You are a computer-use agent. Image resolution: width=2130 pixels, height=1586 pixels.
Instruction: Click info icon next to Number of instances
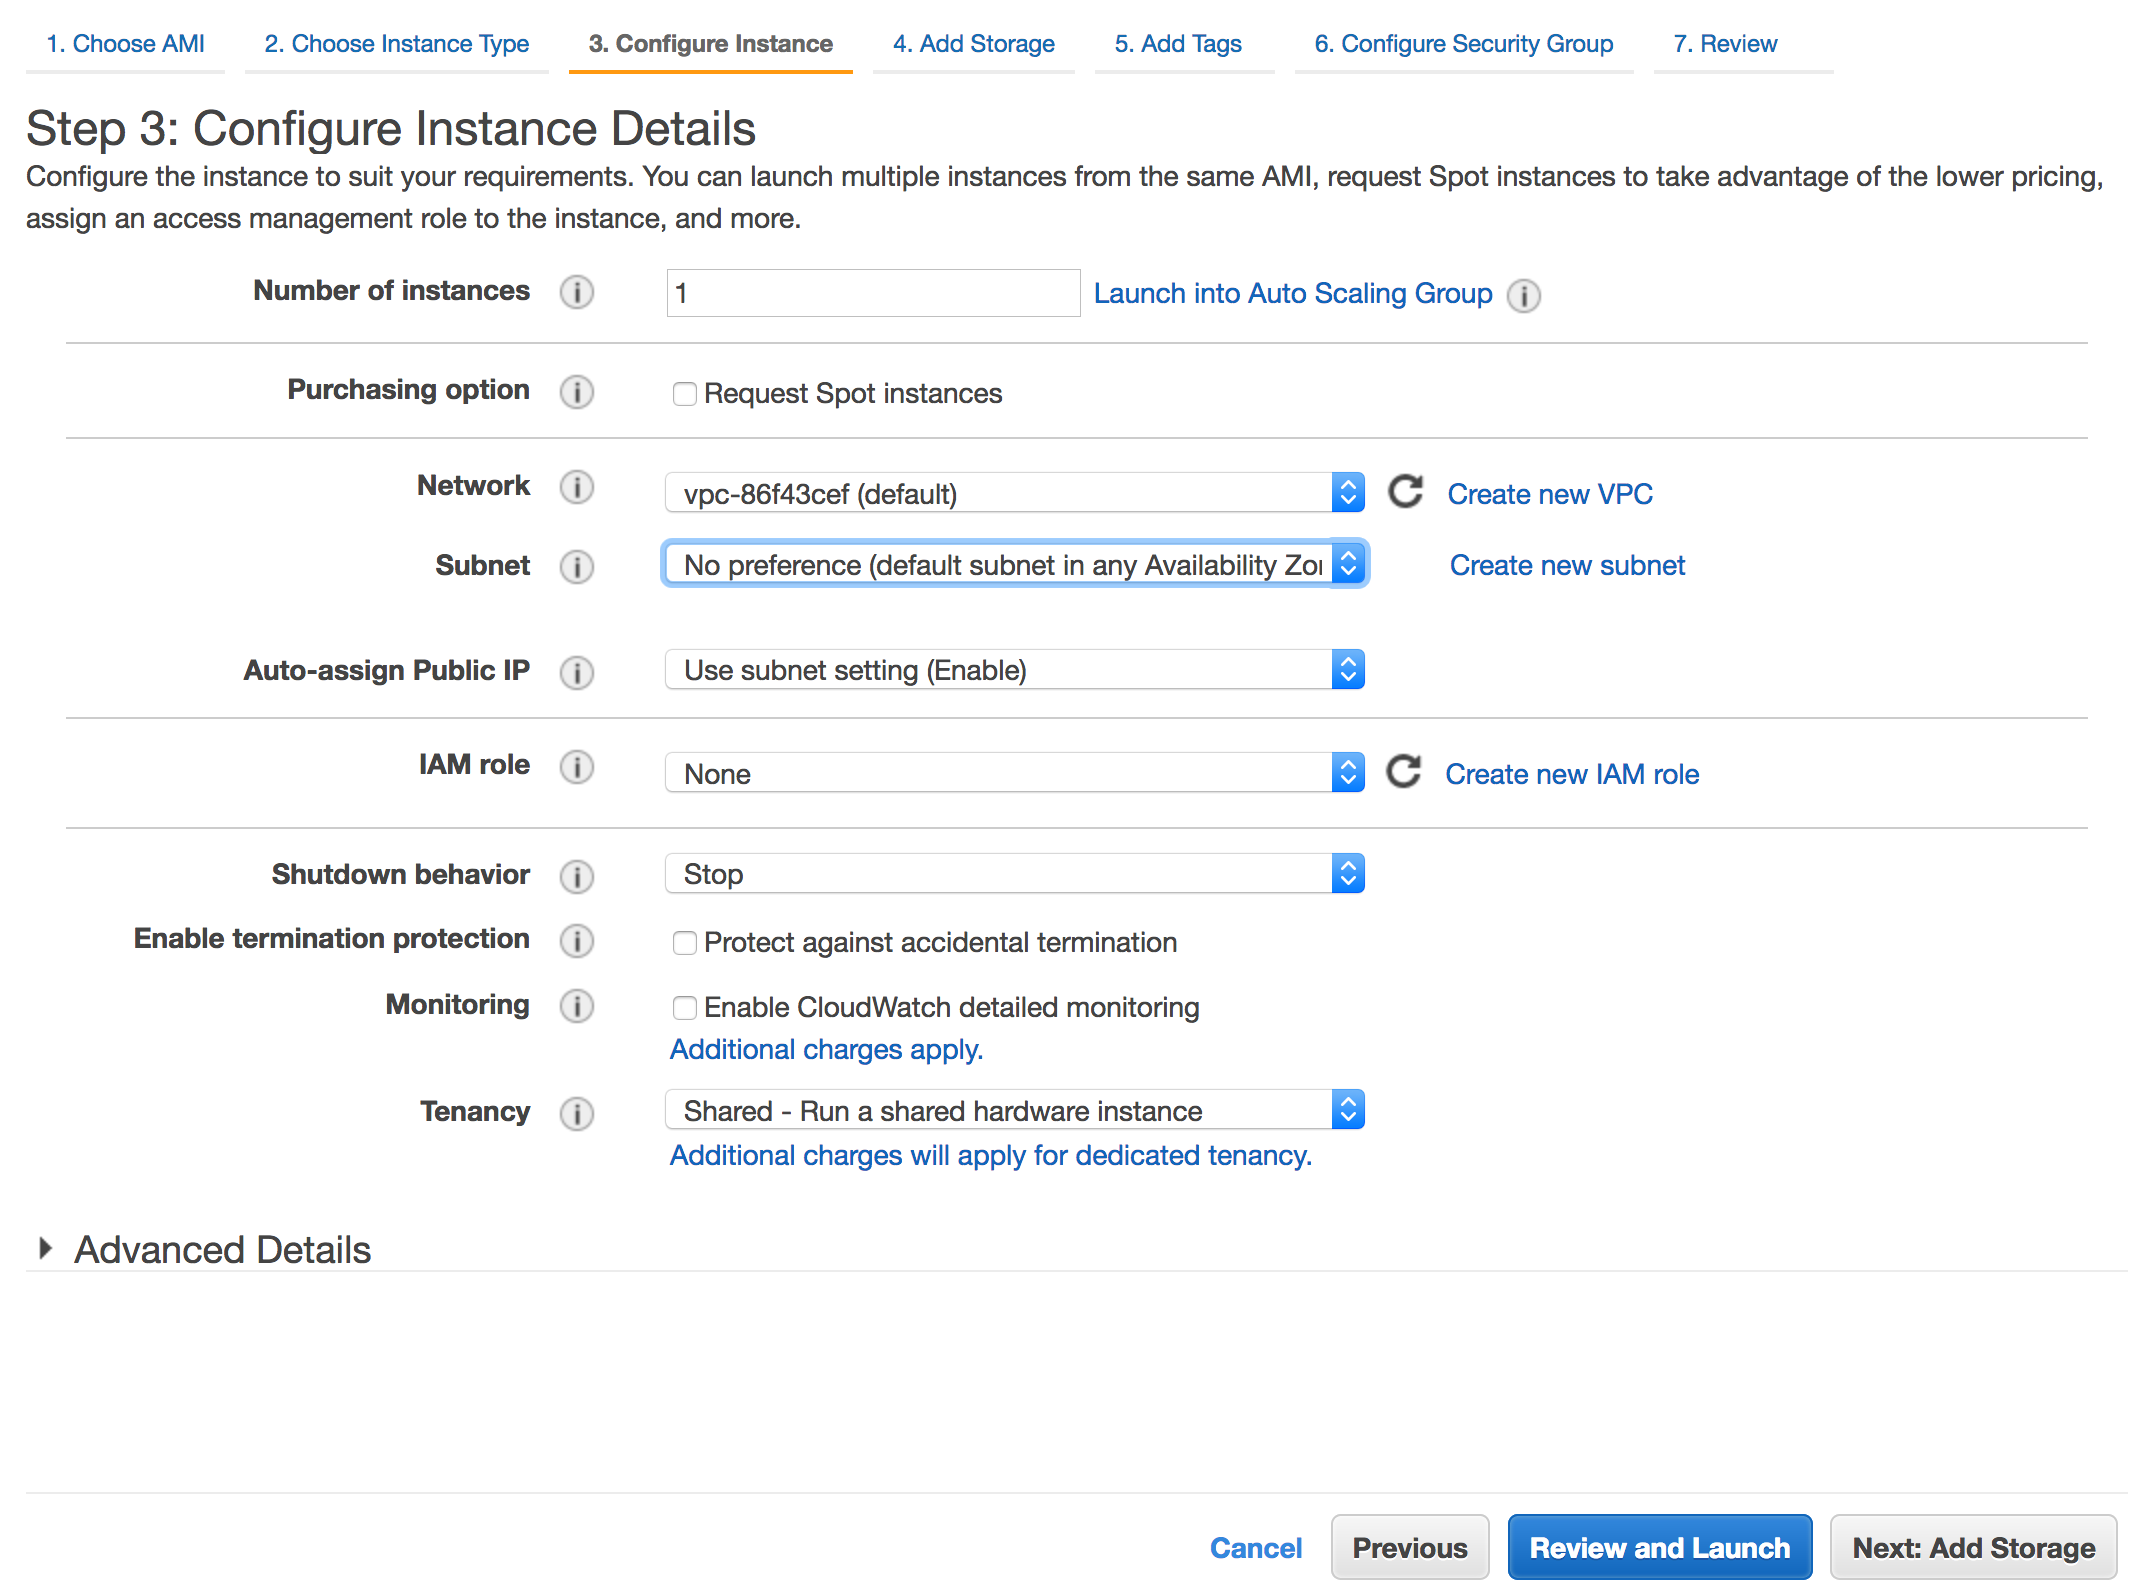click(x=576, y=292)
